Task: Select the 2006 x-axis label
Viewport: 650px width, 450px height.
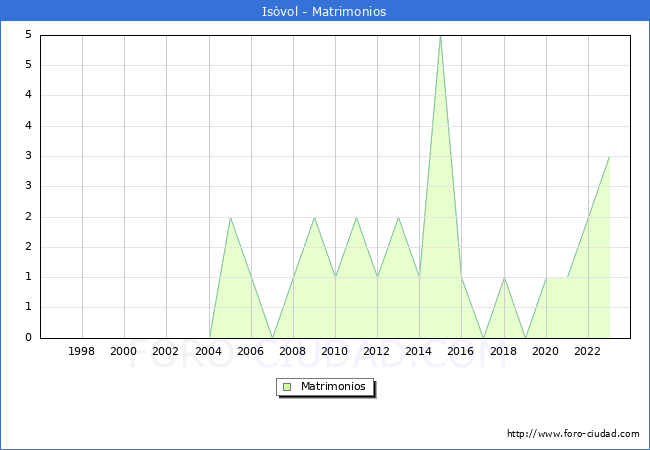Action: (250, 351)
